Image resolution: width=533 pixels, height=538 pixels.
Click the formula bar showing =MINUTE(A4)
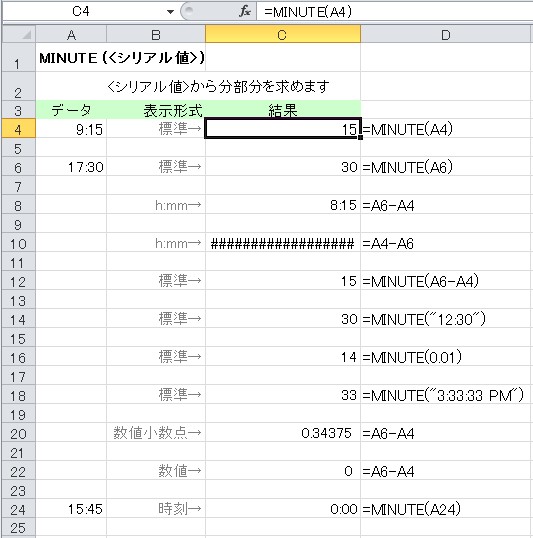[x=395, y=12]
